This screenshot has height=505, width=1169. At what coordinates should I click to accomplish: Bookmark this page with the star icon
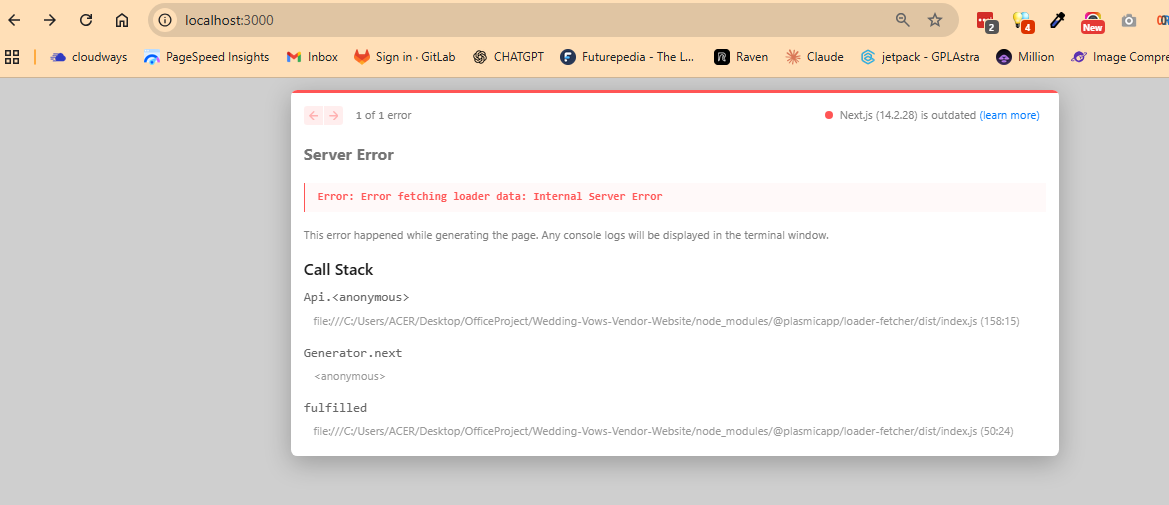click(935, 20)
